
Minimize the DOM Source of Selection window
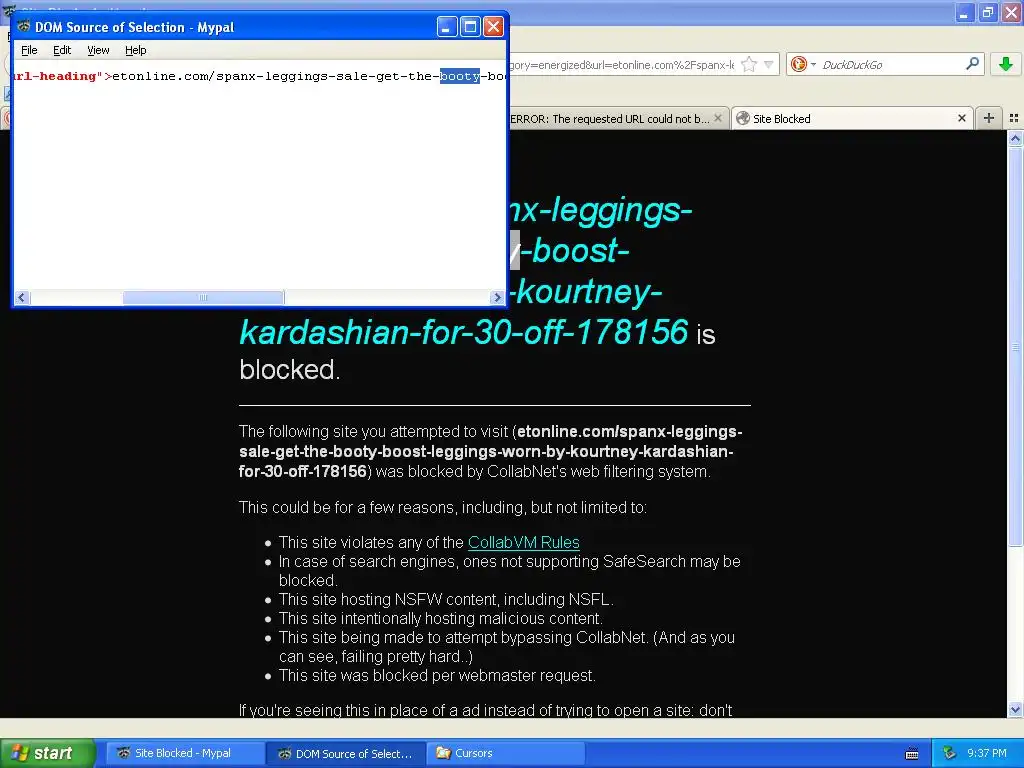point(447,27)
